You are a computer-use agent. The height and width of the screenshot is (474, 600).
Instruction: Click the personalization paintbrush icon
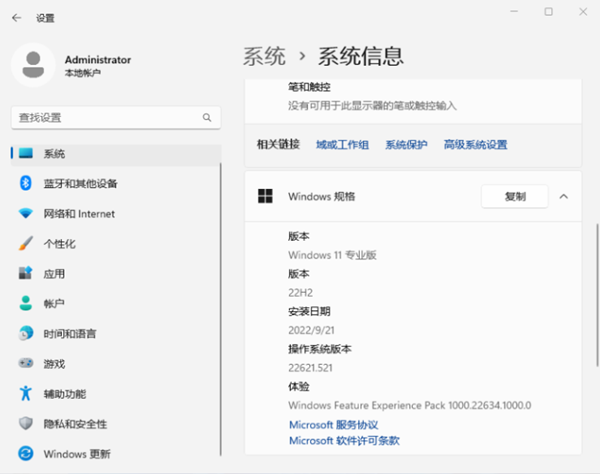[26, 243]
